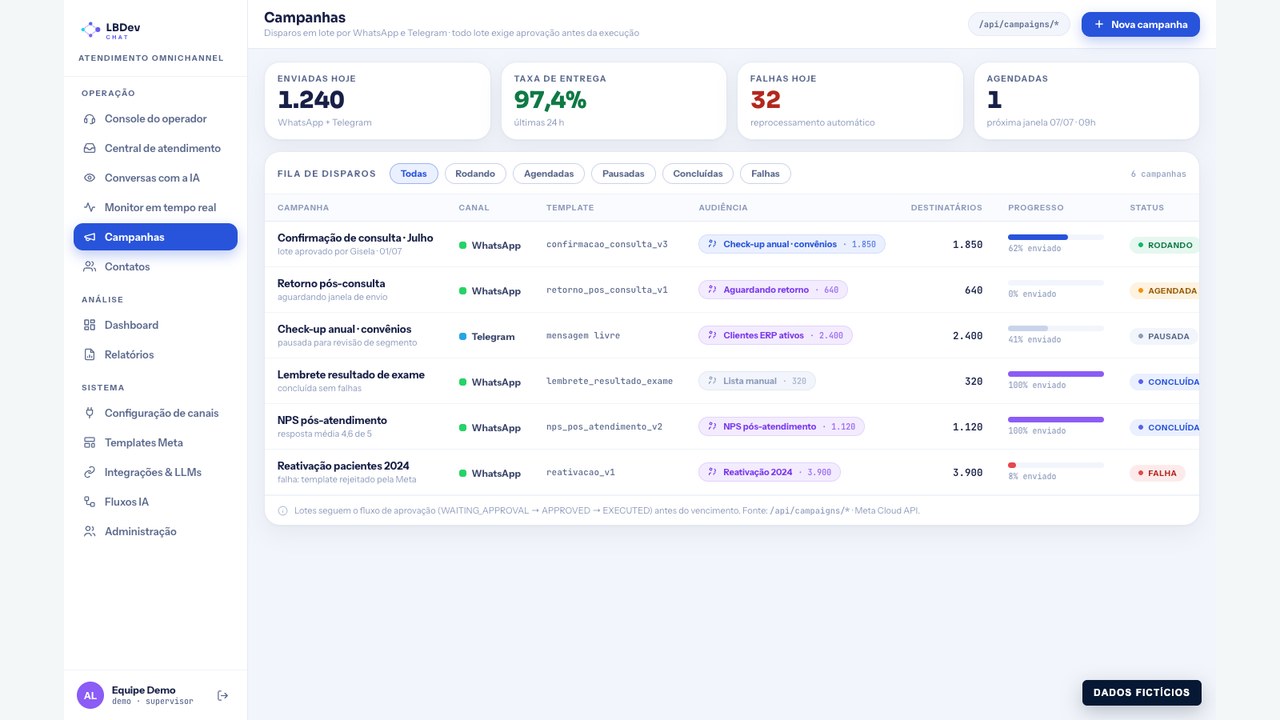Click the segment icon in Reativação 2024 chip

tap(713, 472)
